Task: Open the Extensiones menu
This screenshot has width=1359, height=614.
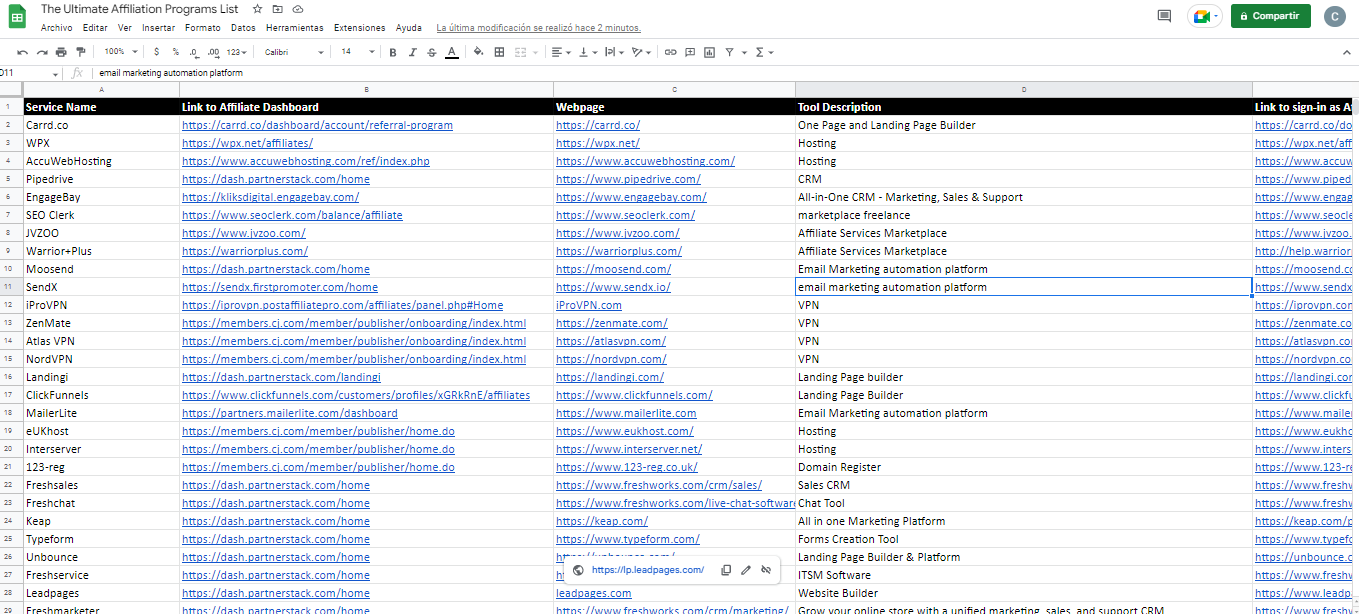Action: 359,28
